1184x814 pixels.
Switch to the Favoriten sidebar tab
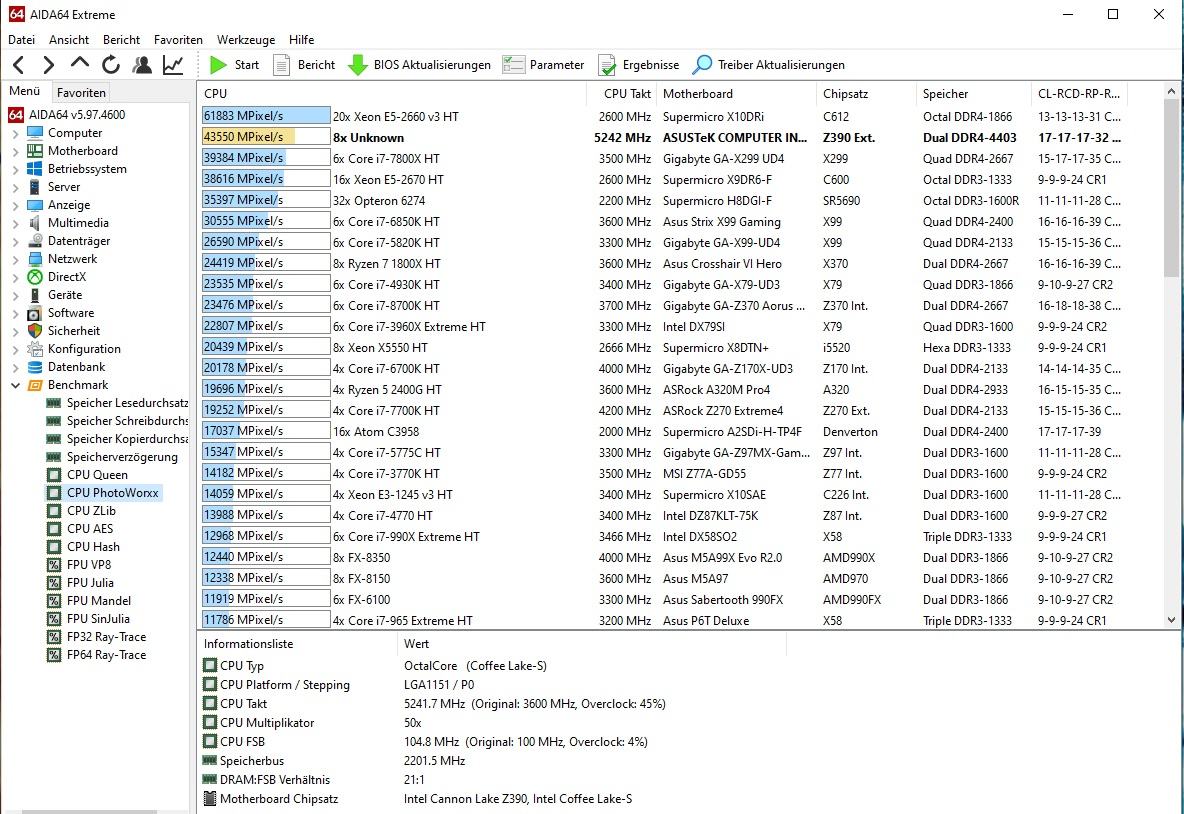click(81, 92)
